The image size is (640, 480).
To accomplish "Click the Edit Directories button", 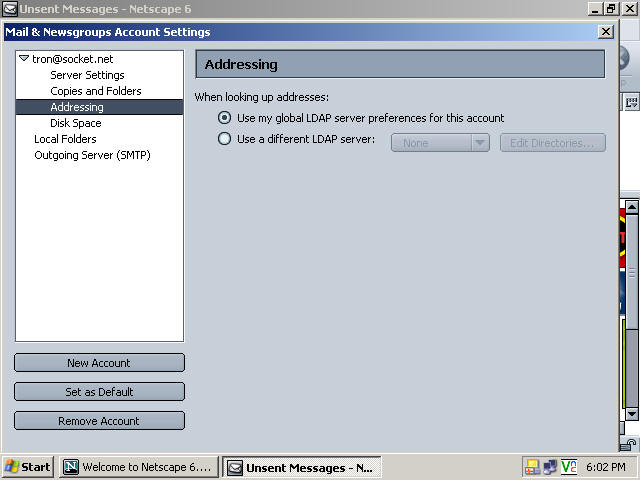I will coord(553,143).
